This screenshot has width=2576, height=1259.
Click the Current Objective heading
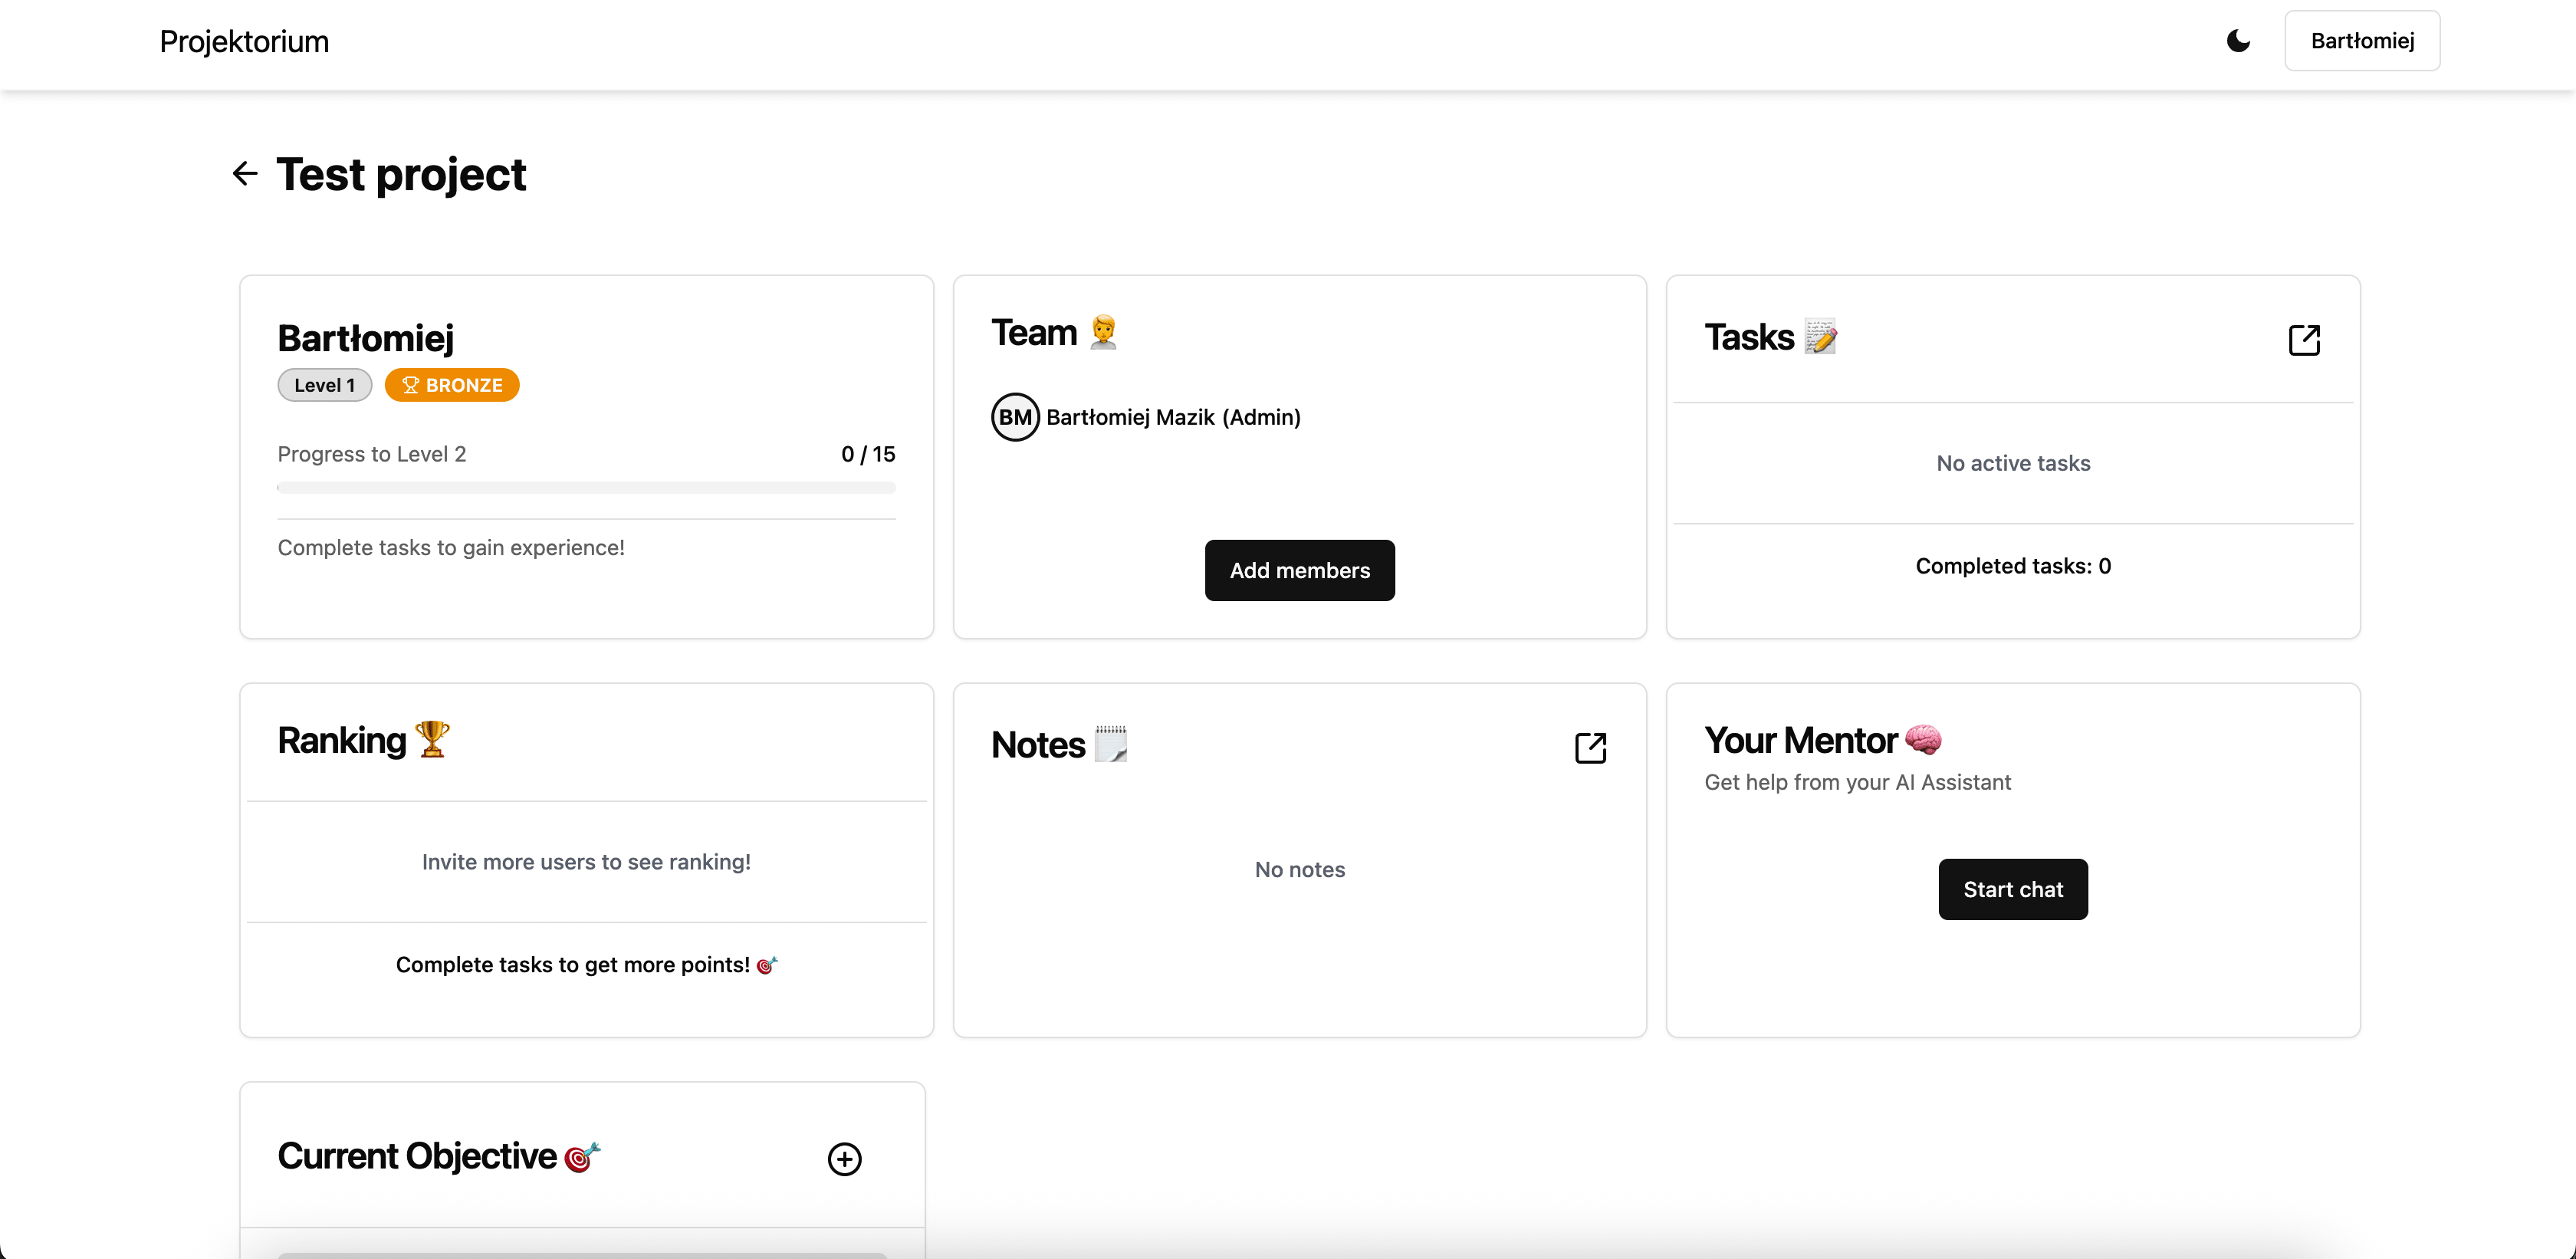(416, 1156)
